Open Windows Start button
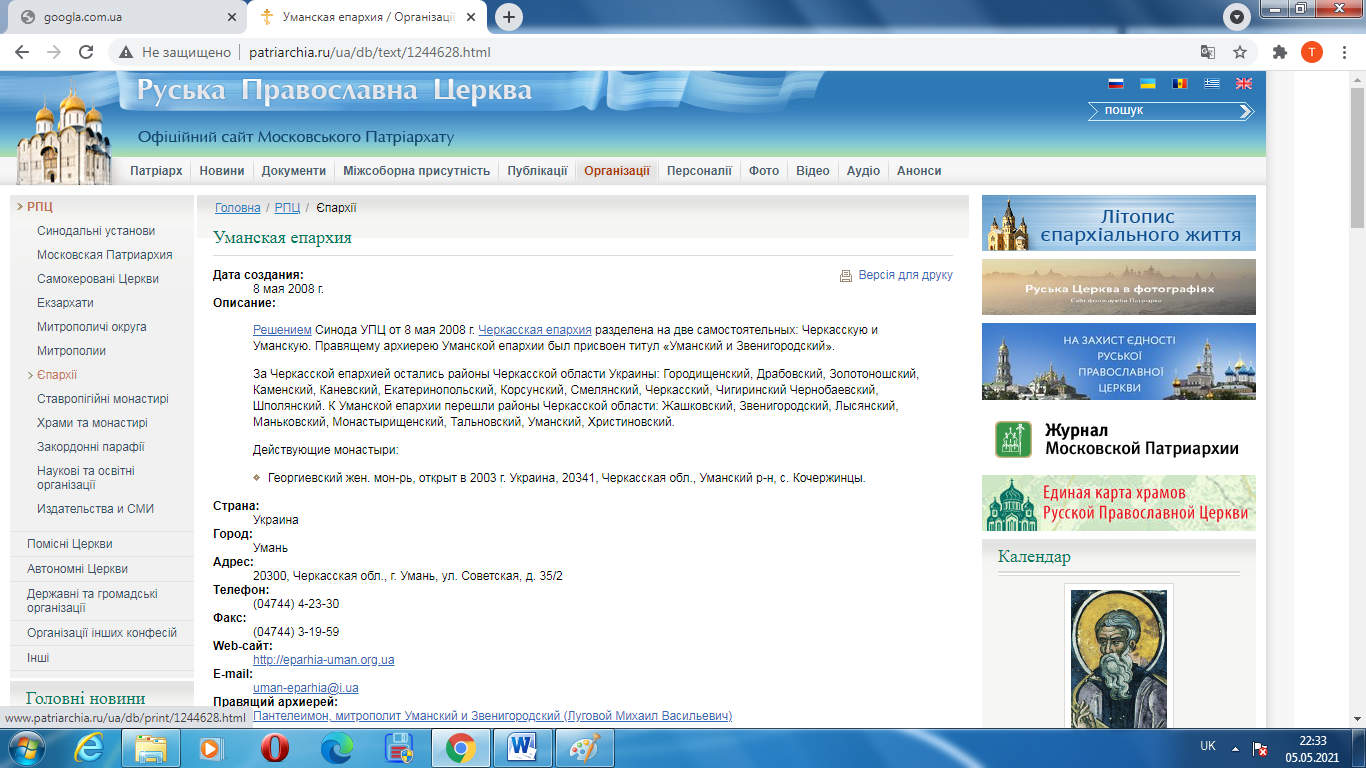Screen dimensions: 1366x768 point(27,747)
